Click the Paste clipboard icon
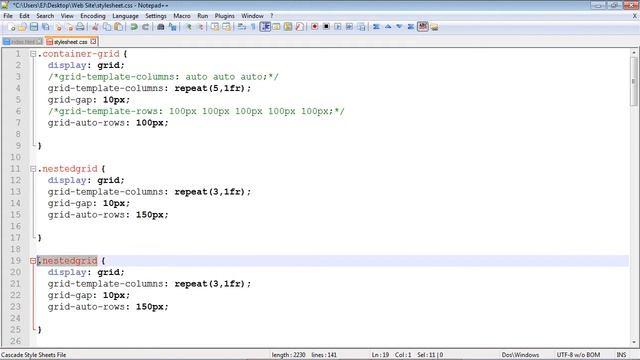640x360 pixels. click(x=118, y=27)
